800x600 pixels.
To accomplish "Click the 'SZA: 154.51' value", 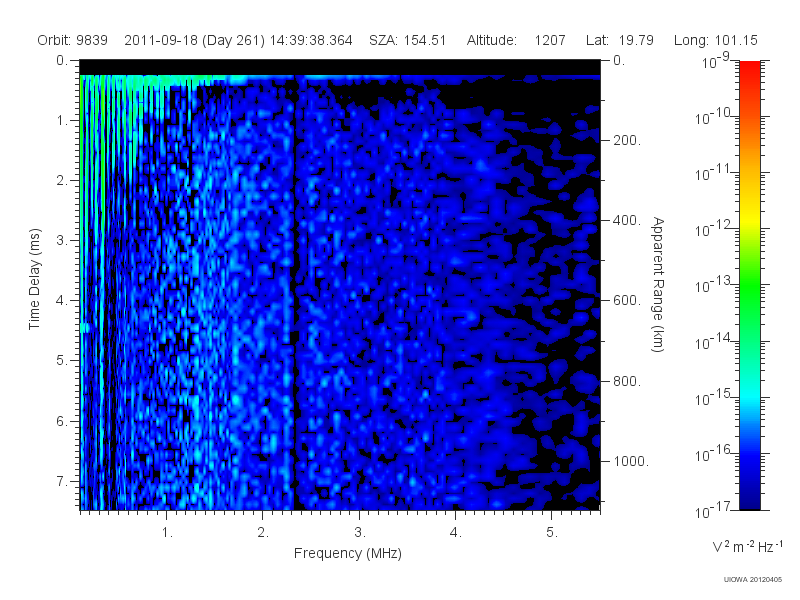I will coord(408,40).
